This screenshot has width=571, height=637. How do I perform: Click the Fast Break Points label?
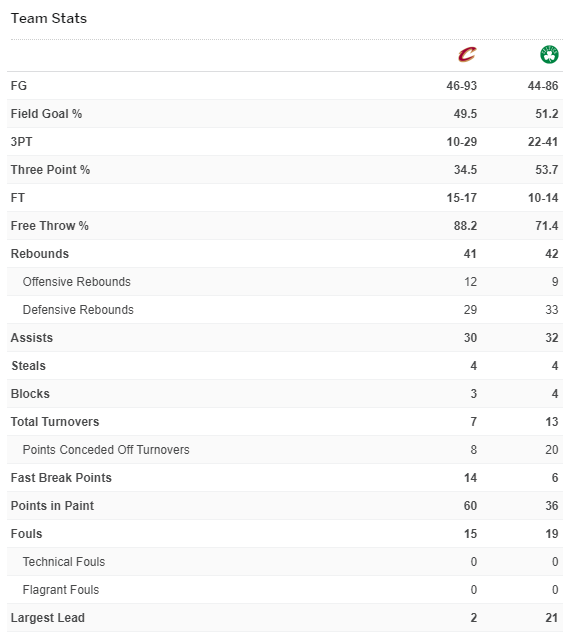point(61,478)
